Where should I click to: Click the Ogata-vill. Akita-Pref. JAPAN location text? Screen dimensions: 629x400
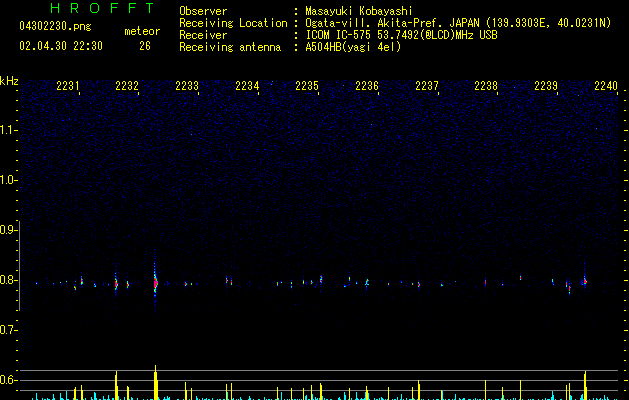click(458, 23)
